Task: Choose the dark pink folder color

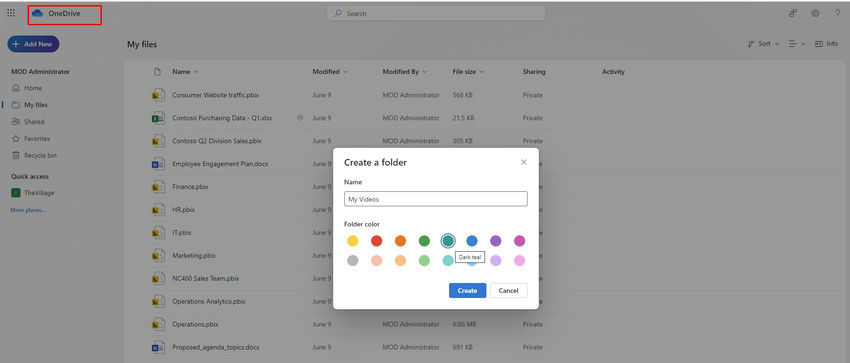Action: 519,241
